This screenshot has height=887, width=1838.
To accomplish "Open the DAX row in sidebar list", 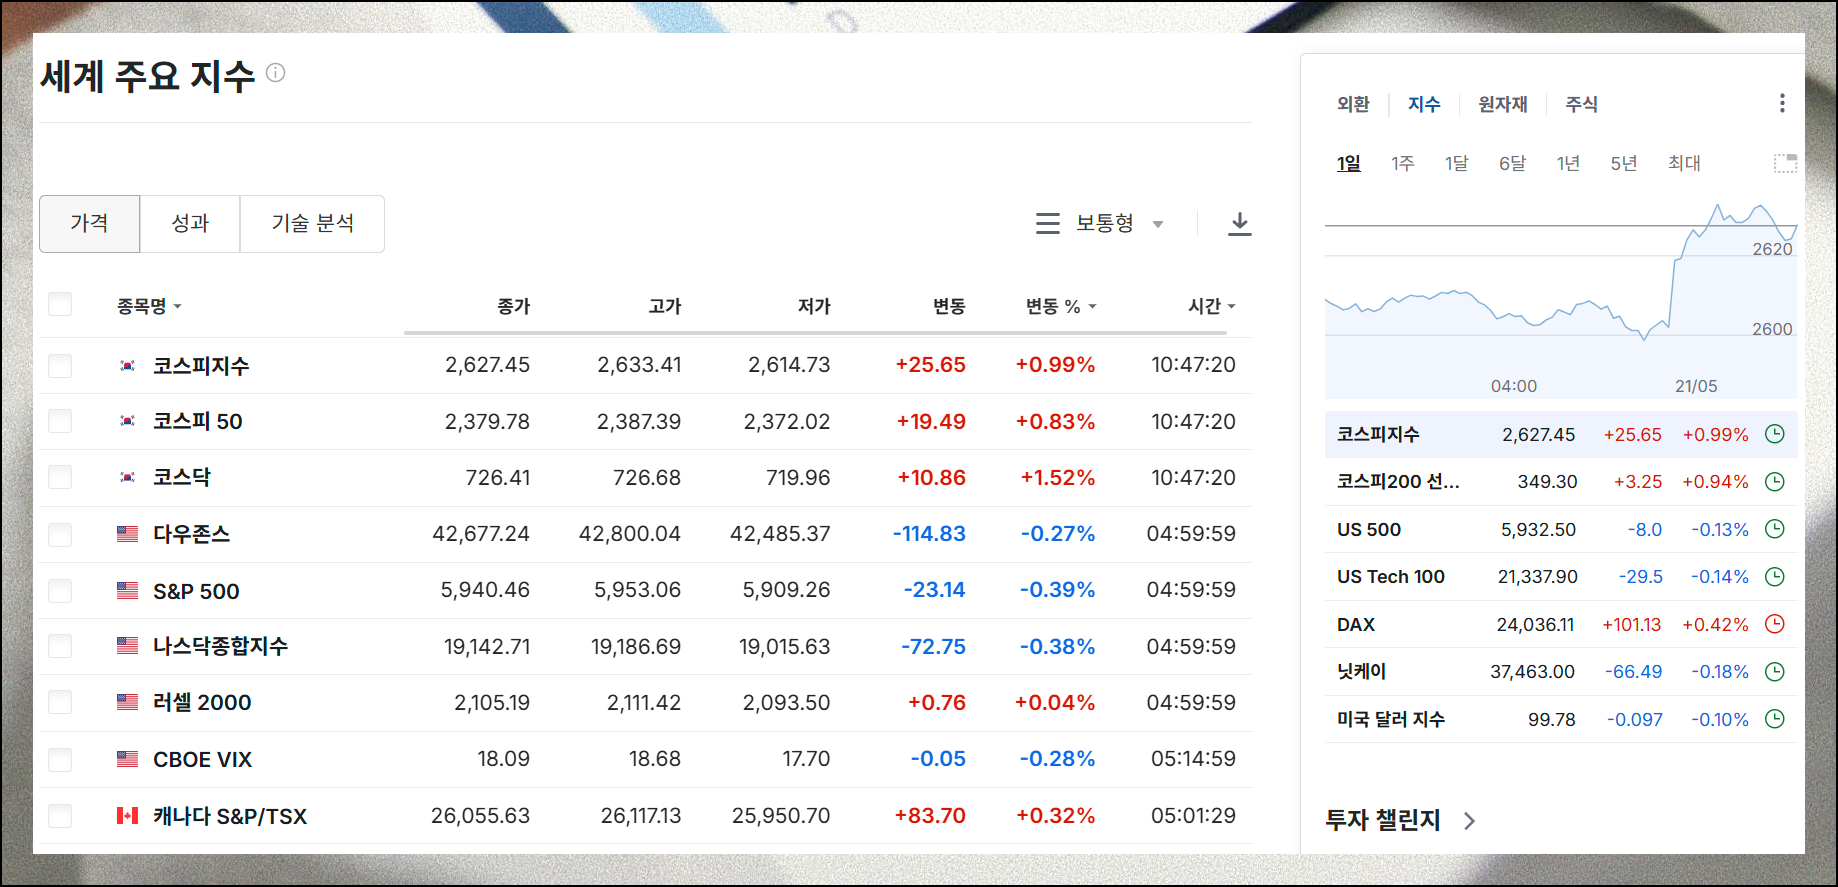I will coord(1561,624).
